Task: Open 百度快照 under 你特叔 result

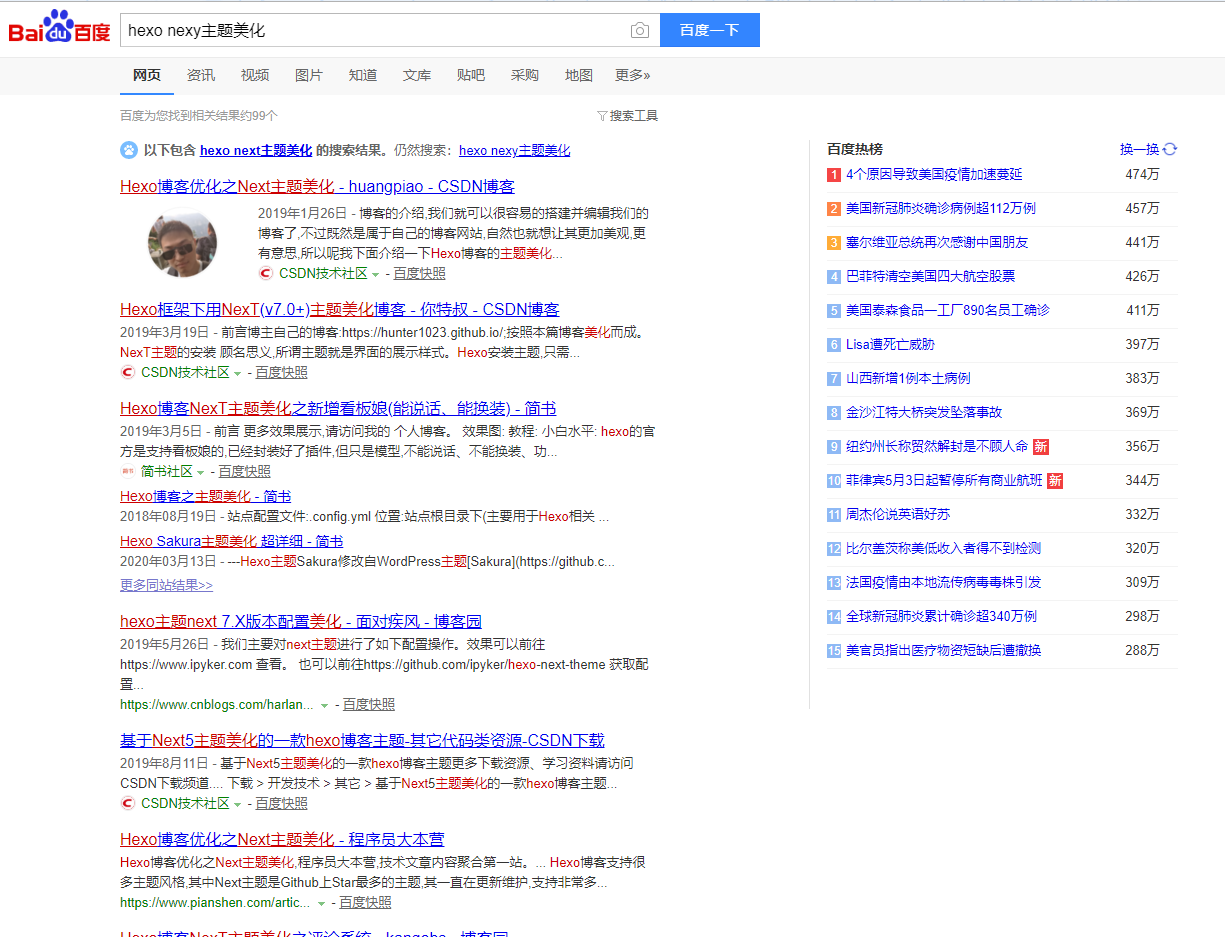Action: pos(281,372)
